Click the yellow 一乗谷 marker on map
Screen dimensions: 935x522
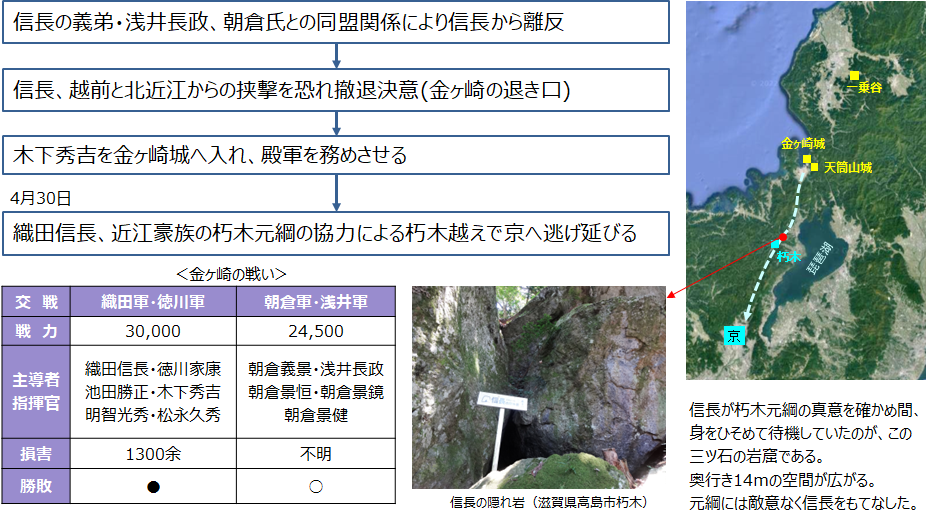pyautogui.click(x=854, y=76)
